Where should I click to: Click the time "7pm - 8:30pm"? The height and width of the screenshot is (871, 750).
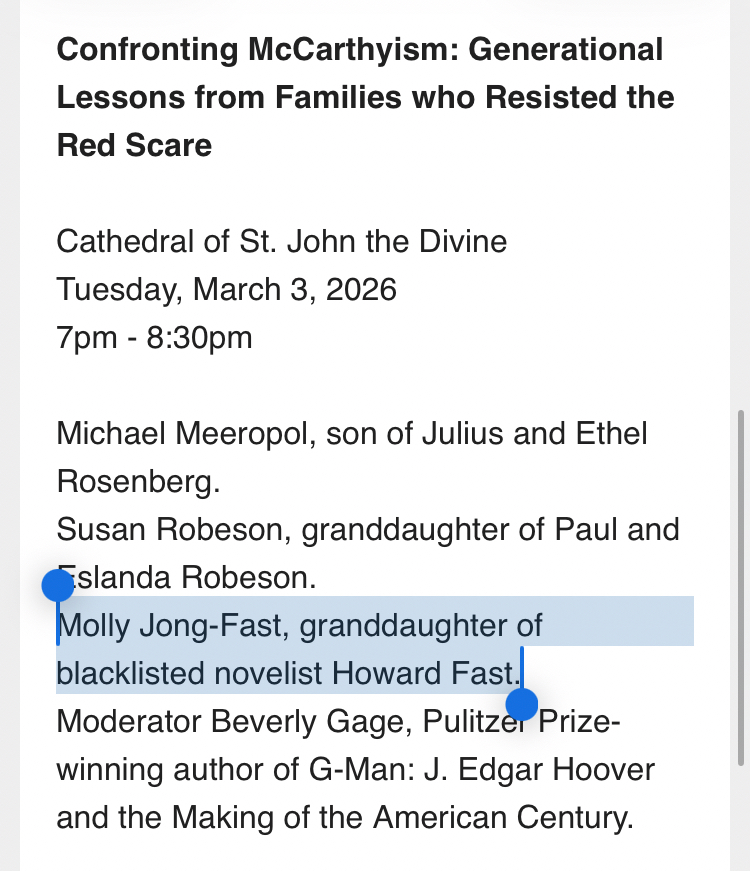[x=154, y=337]
